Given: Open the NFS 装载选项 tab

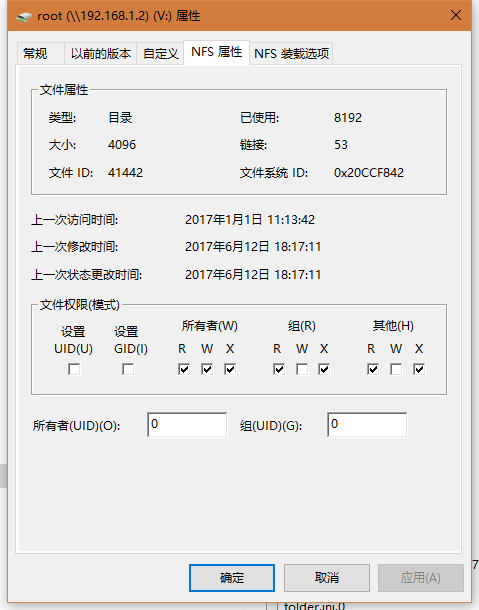Looking at the screenshot, I should coord(291,53).
